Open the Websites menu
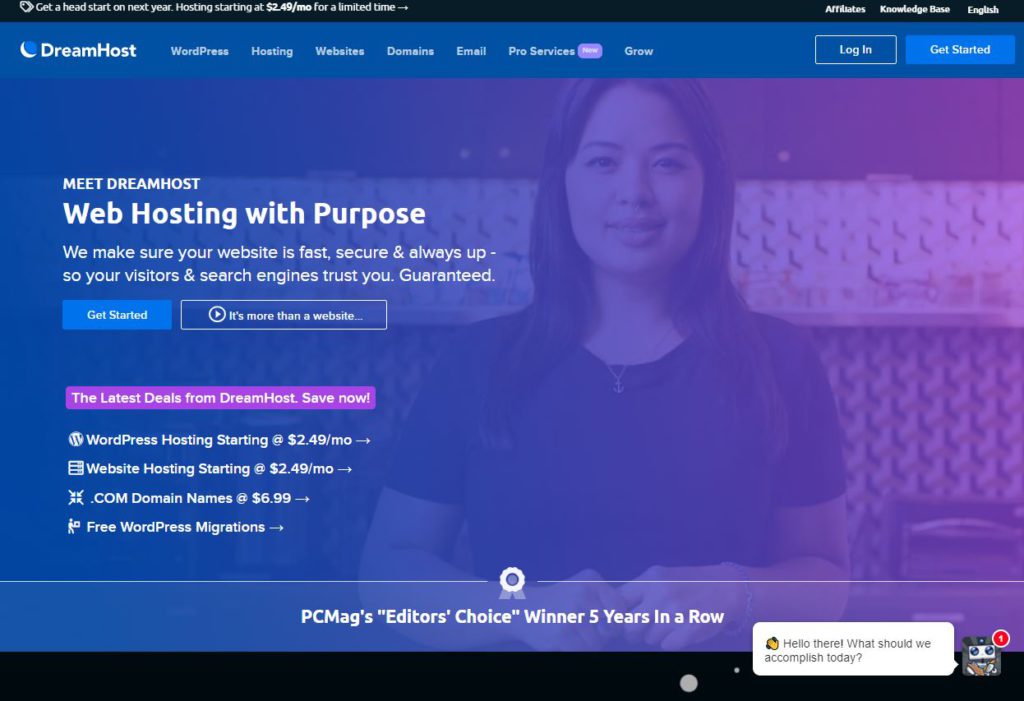Viewport: 1024px width, 701px height. [x=340, y=51]
